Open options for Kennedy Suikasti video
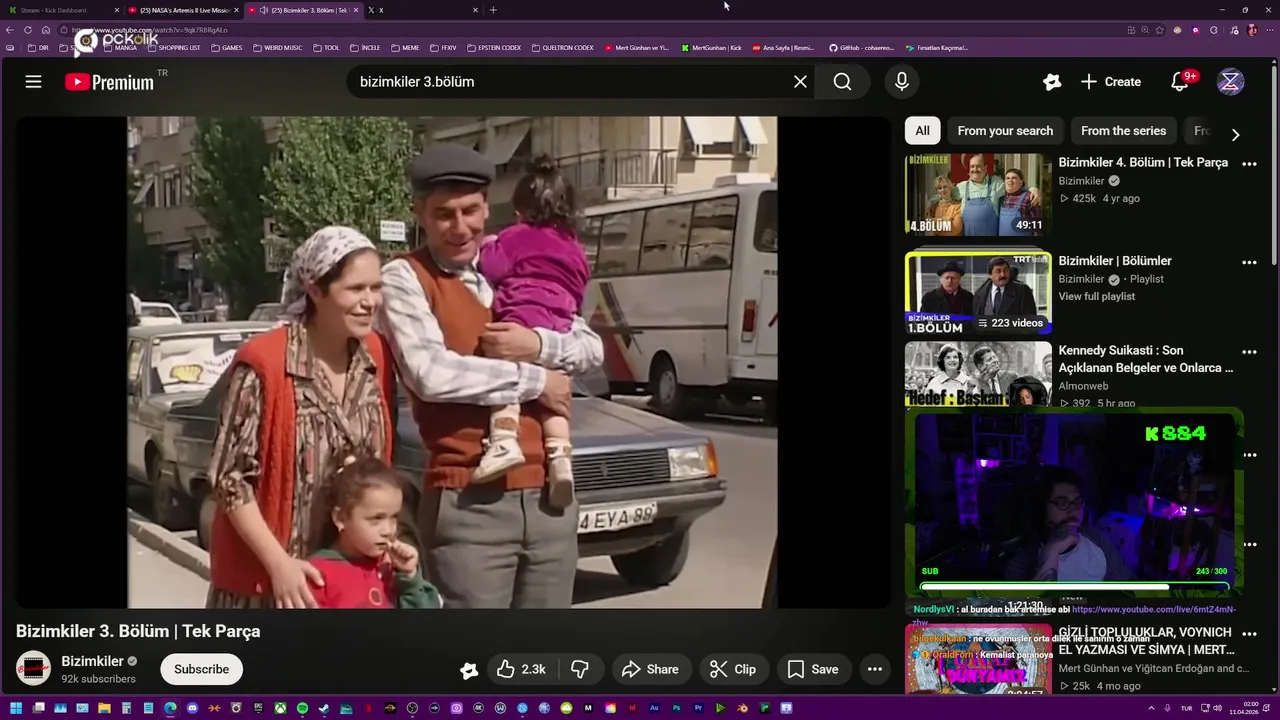1280x720 pixels. (1249, 352)
